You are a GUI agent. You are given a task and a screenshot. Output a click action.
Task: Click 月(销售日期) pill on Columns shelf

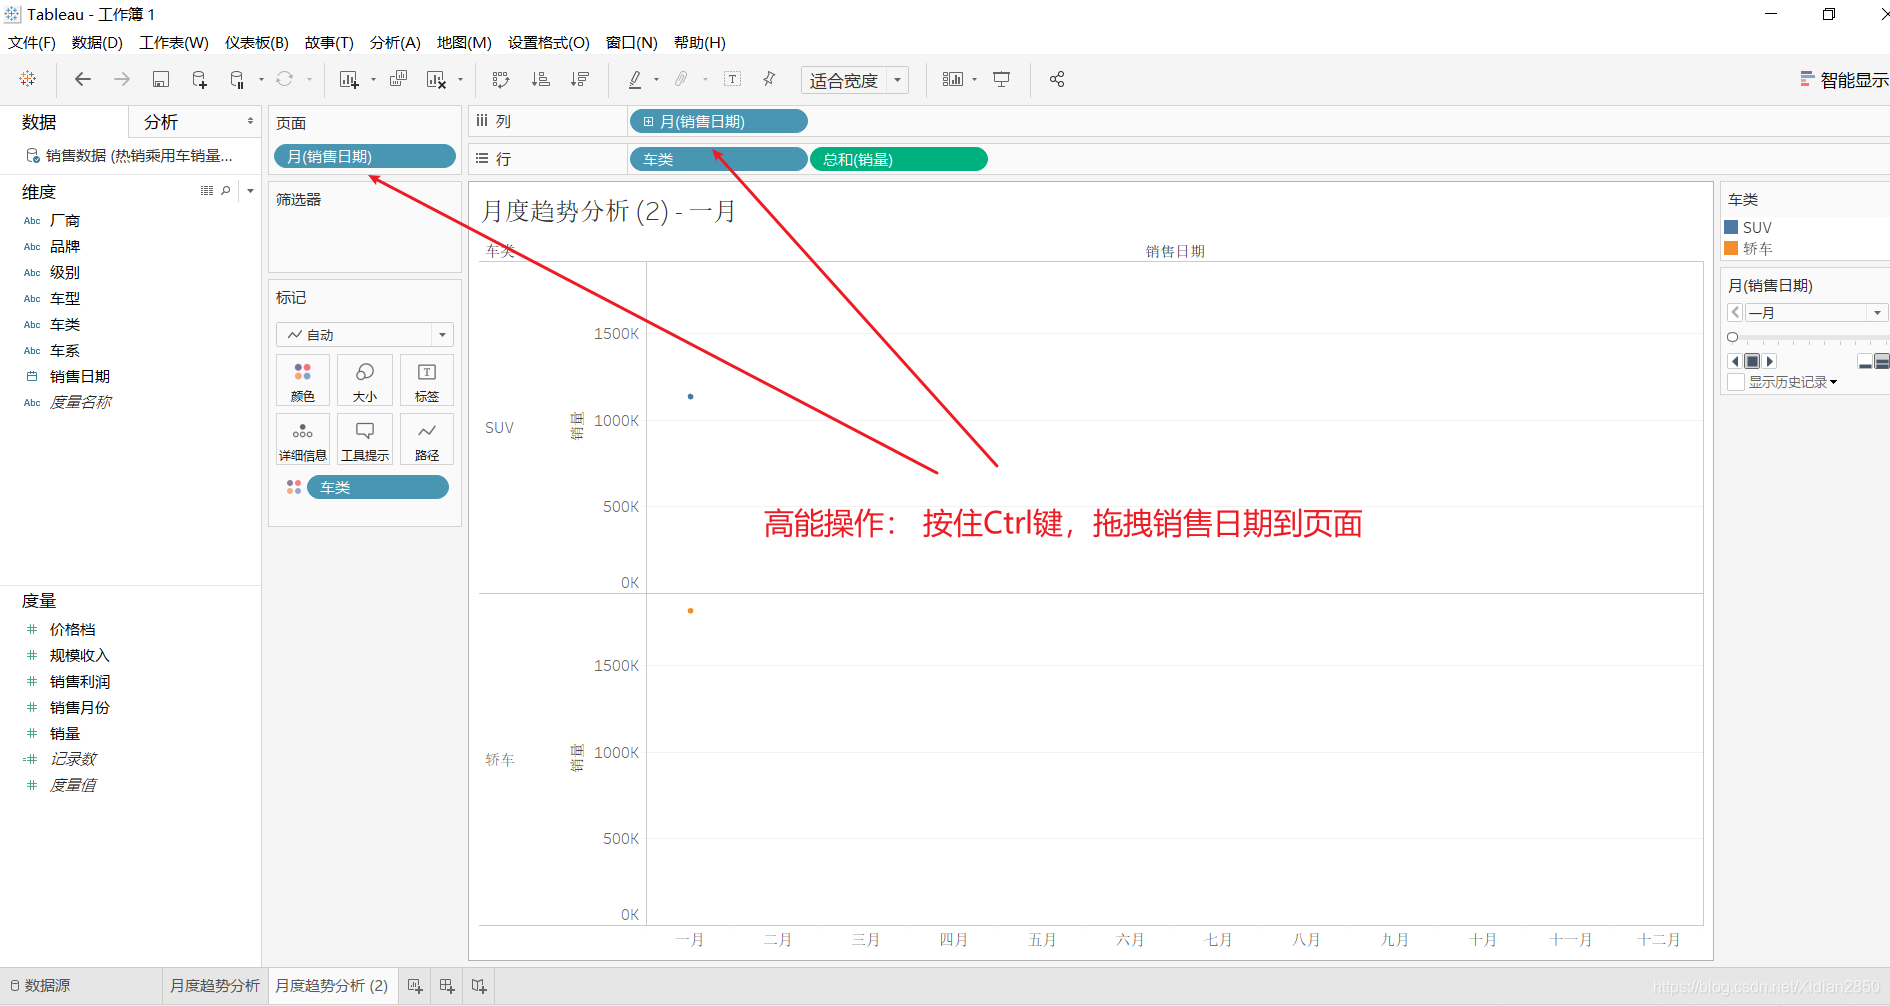[x=718, y=121]
